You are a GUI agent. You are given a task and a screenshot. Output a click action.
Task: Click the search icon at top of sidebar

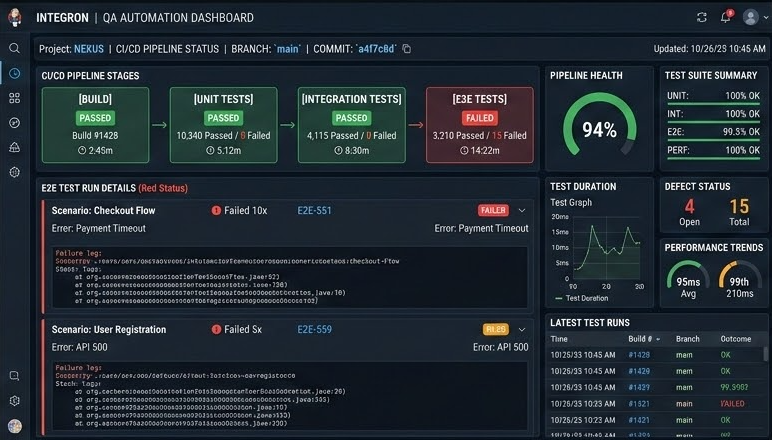14,48
